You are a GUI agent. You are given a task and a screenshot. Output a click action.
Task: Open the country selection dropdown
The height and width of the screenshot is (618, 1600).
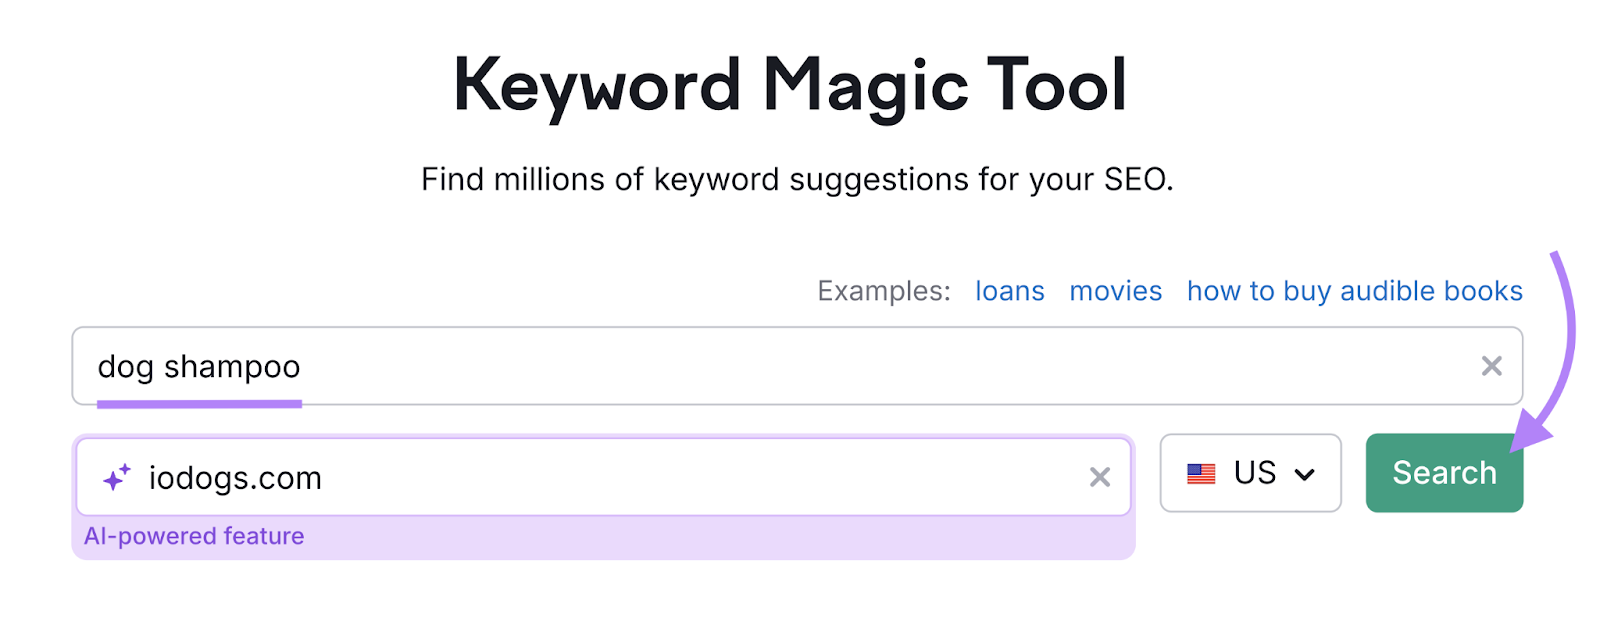tap(1250, 473)
